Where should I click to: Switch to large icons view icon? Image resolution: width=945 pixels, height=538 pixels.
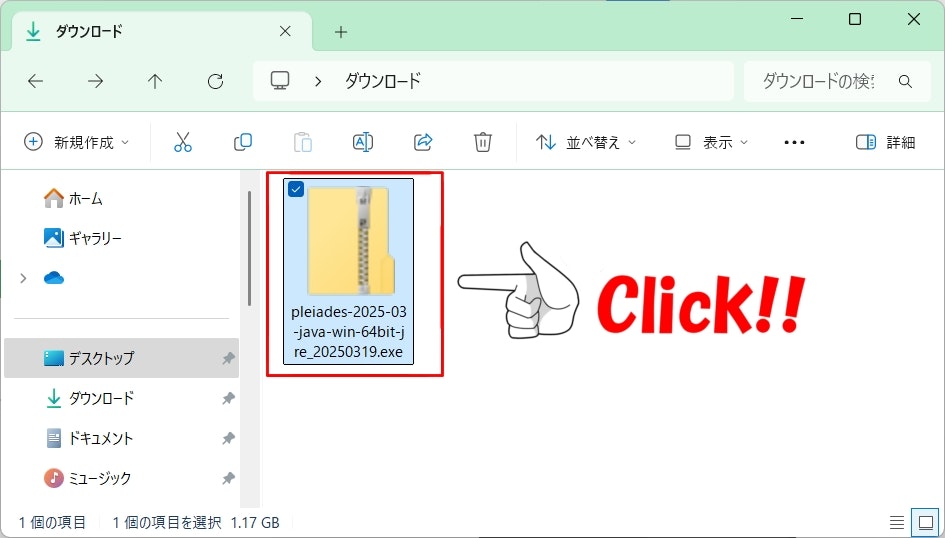(x=925, y=522)
